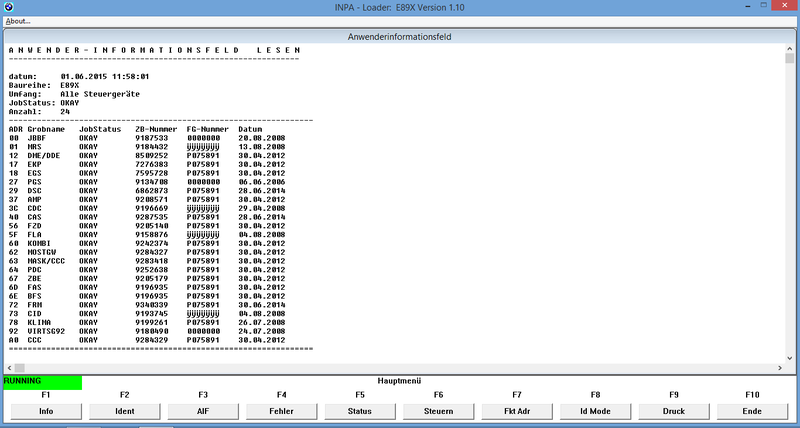The width and height of the screenshot is (800, 428).
Task: Click the F3 AIF button
Action: [x=203, y=411]
